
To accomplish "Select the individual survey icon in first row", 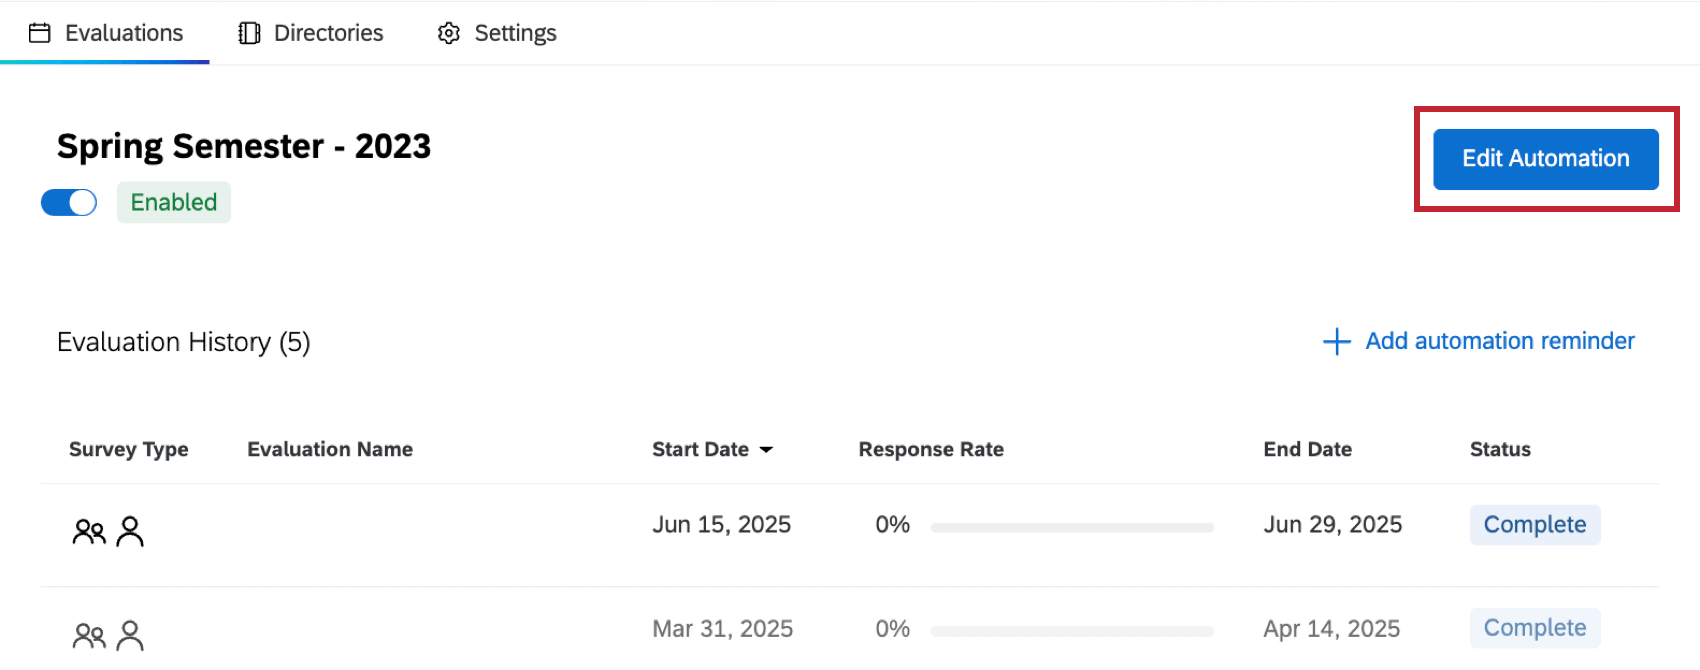I will [131, 531].
